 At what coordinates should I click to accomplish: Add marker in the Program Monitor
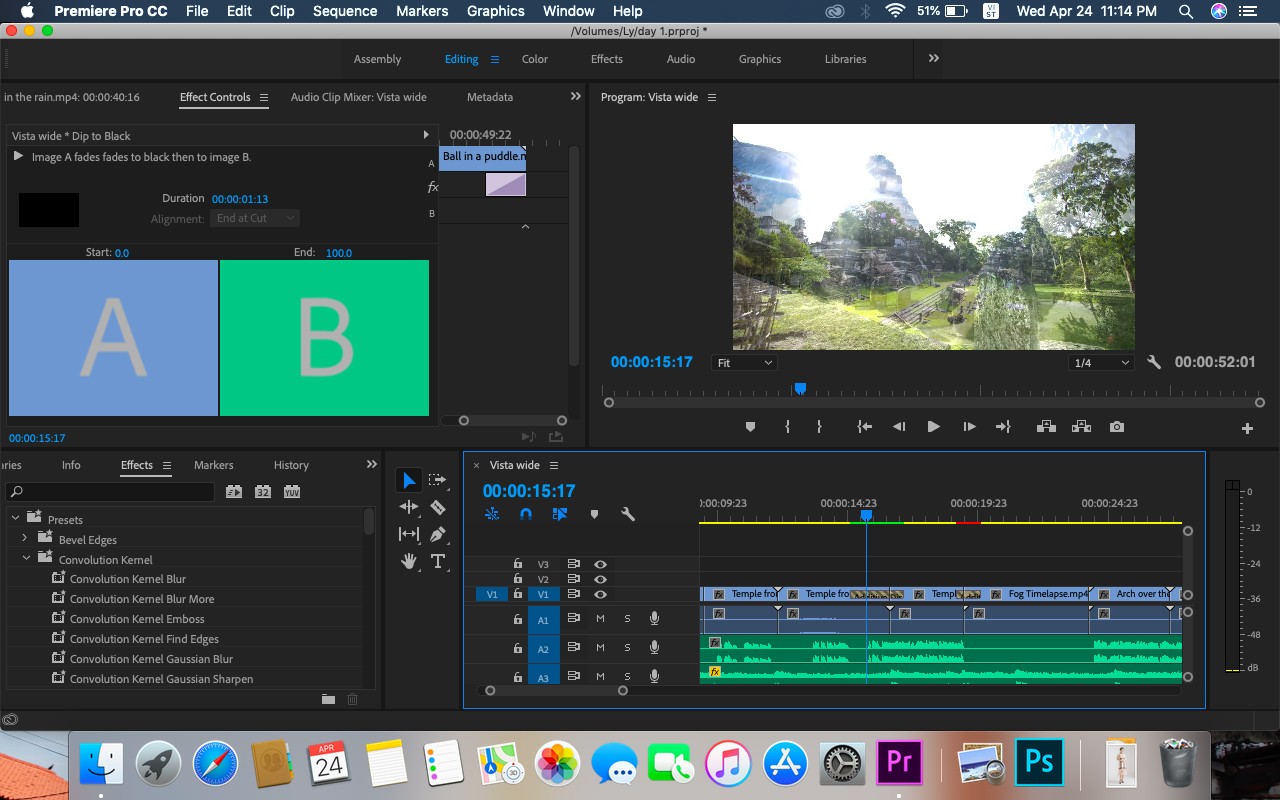pyautogui.click(x=750, y=427)
